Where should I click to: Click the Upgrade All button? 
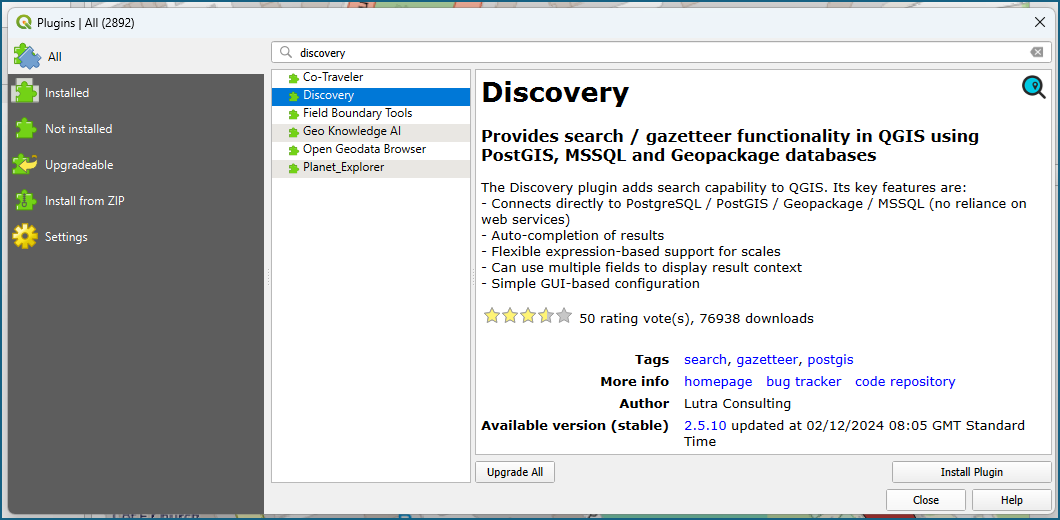click(x=514, y=472)
